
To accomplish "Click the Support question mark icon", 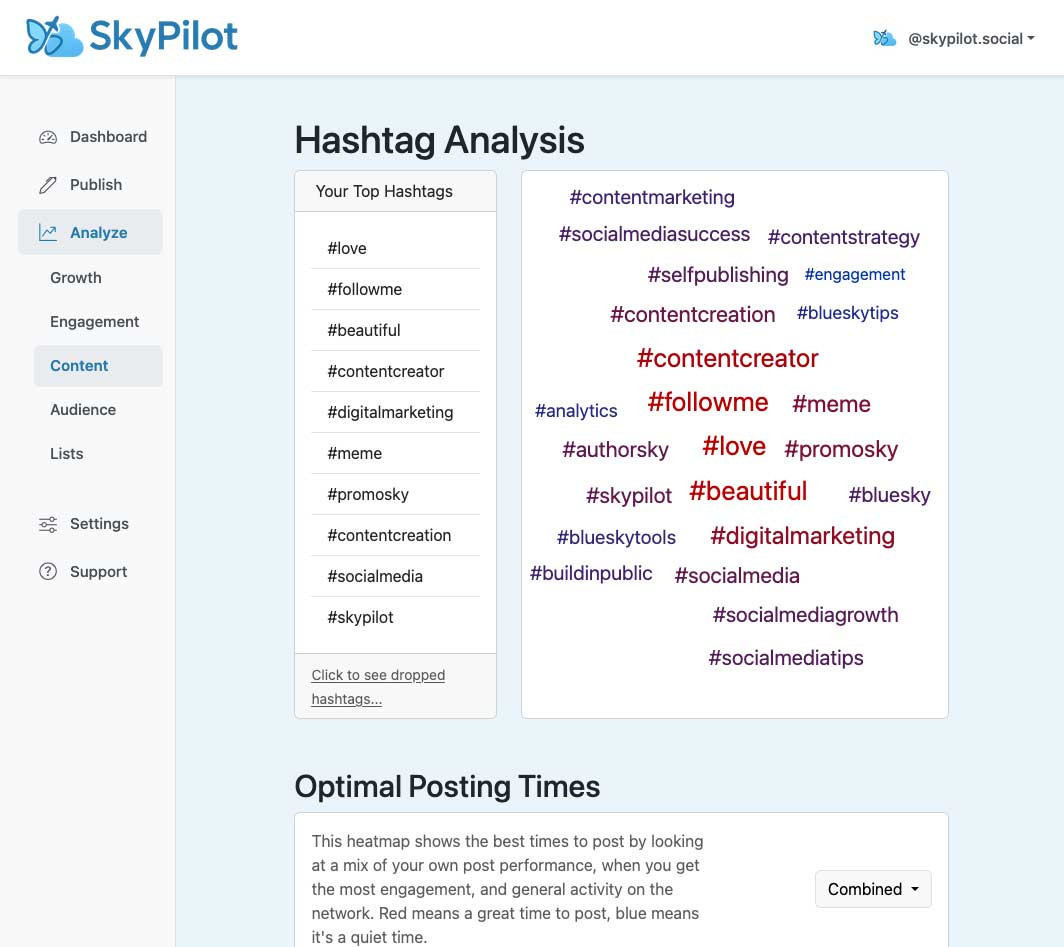I will (48, 572).
